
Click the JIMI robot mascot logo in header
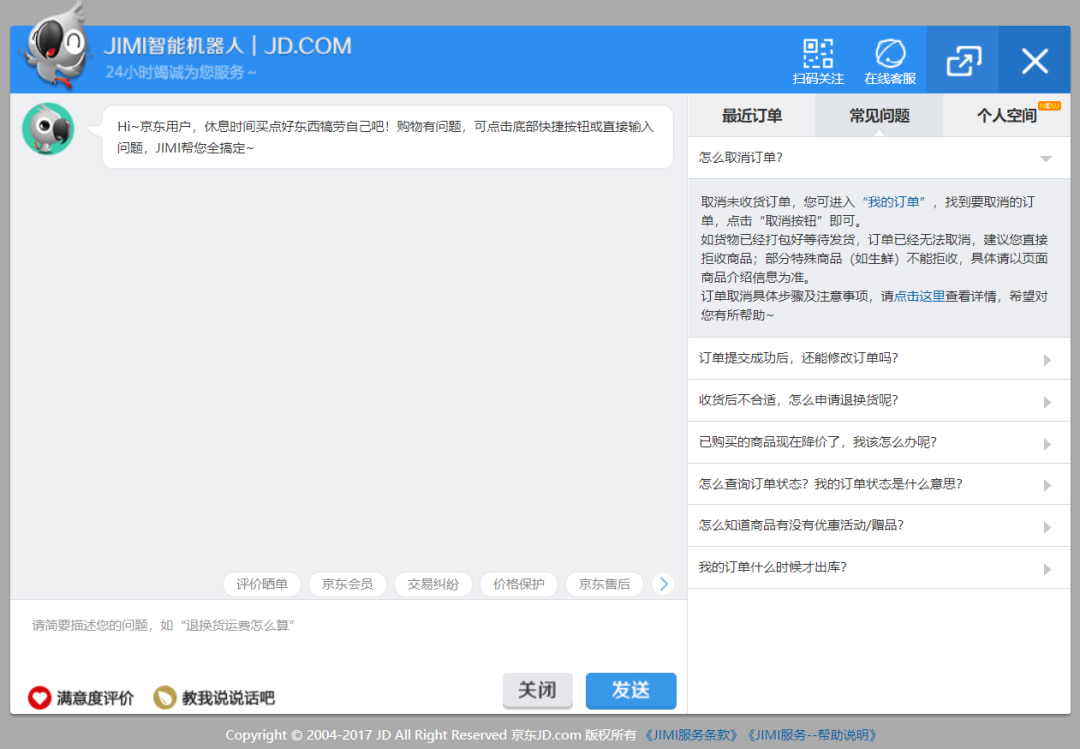tap(56, 48)
